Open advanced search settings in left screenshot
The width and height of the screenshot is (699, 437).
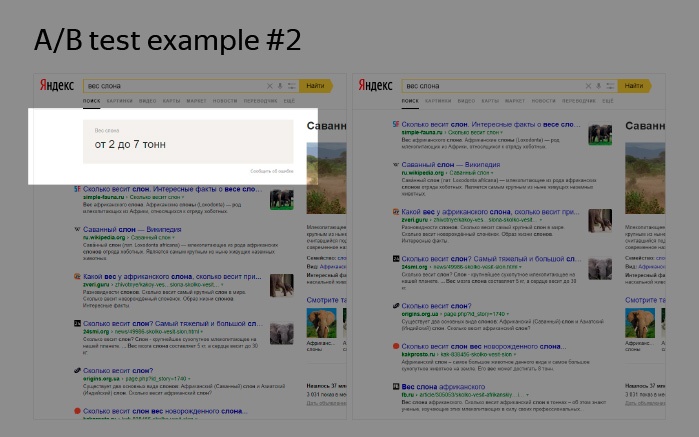click(x=292, y=86)
